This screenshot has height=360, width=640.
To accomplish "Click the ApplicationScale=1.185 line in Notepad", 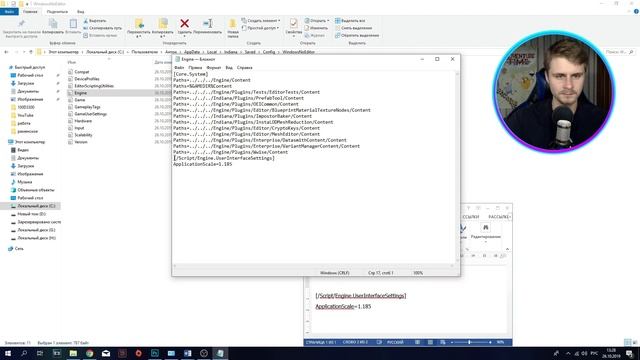I will pos(202,164).
